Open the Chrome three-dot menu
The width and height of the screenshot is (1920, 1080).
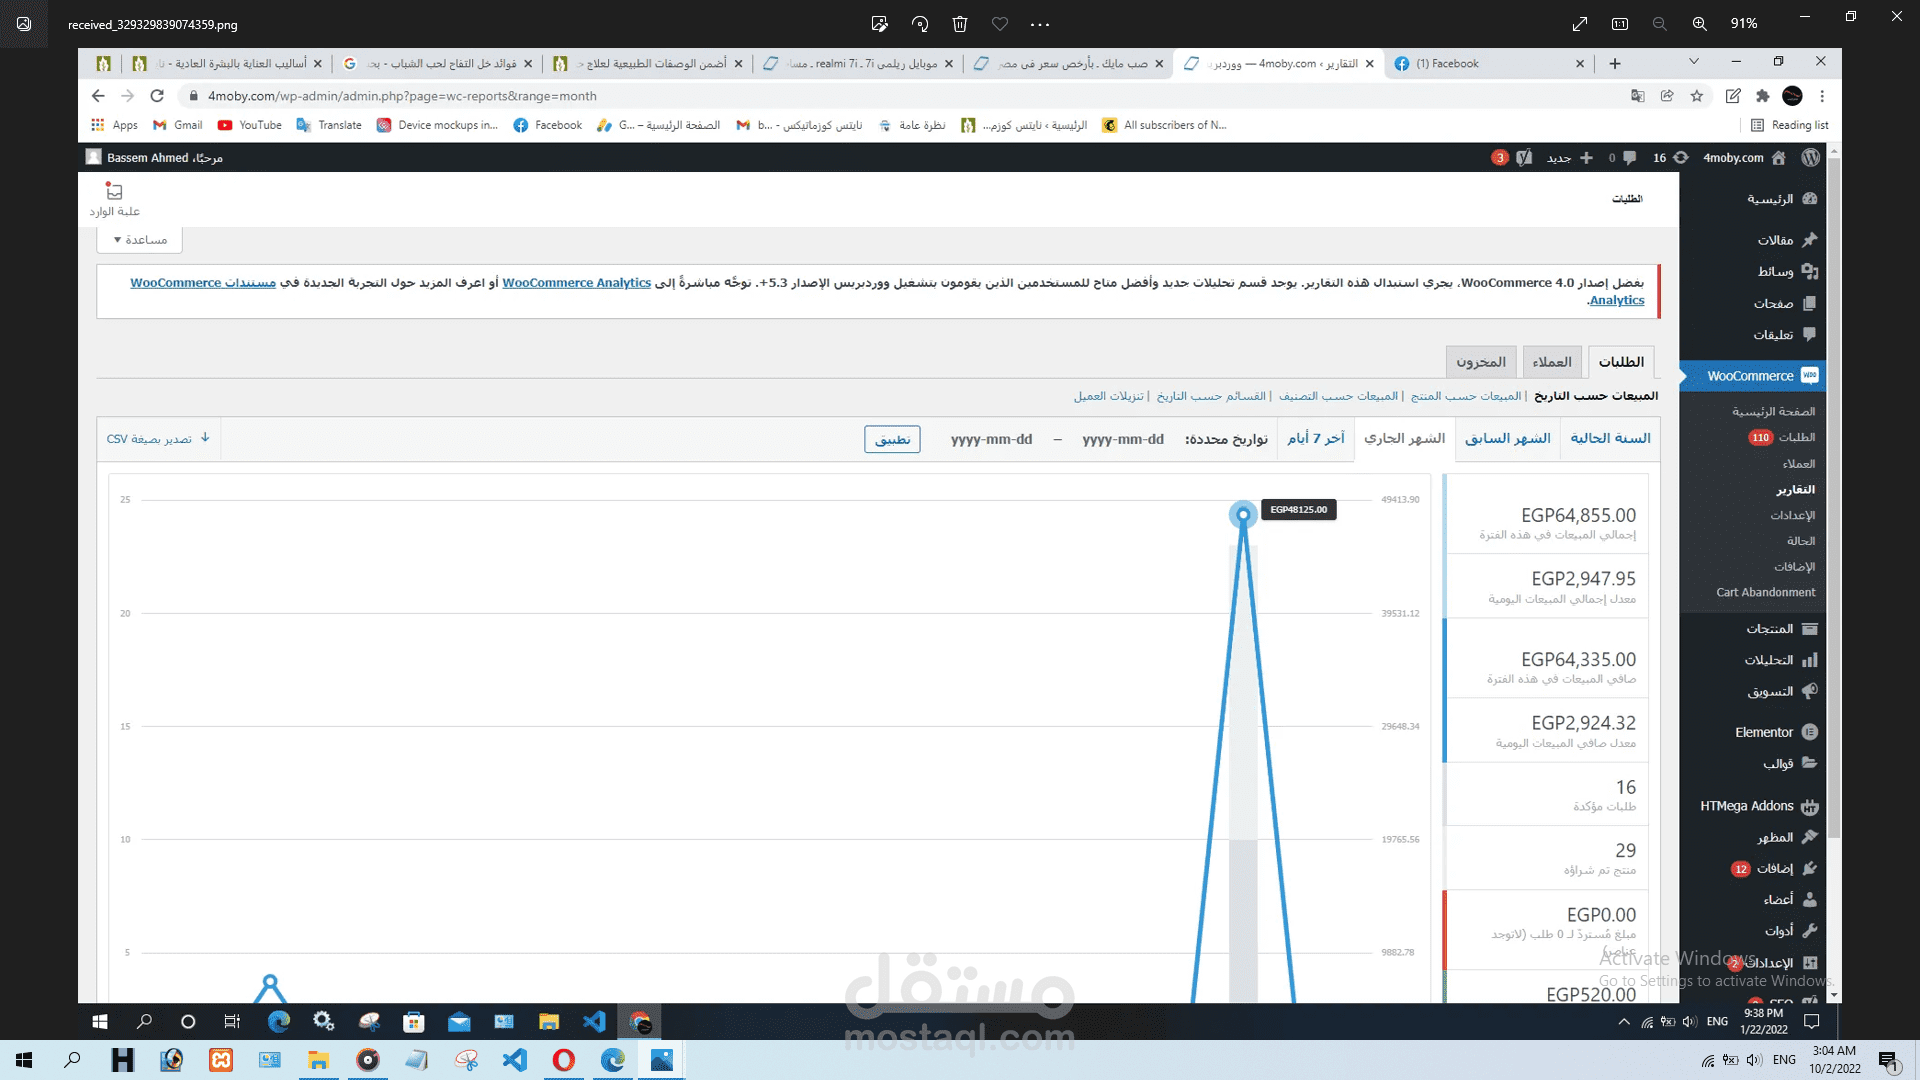click(x=1822, y=96)
